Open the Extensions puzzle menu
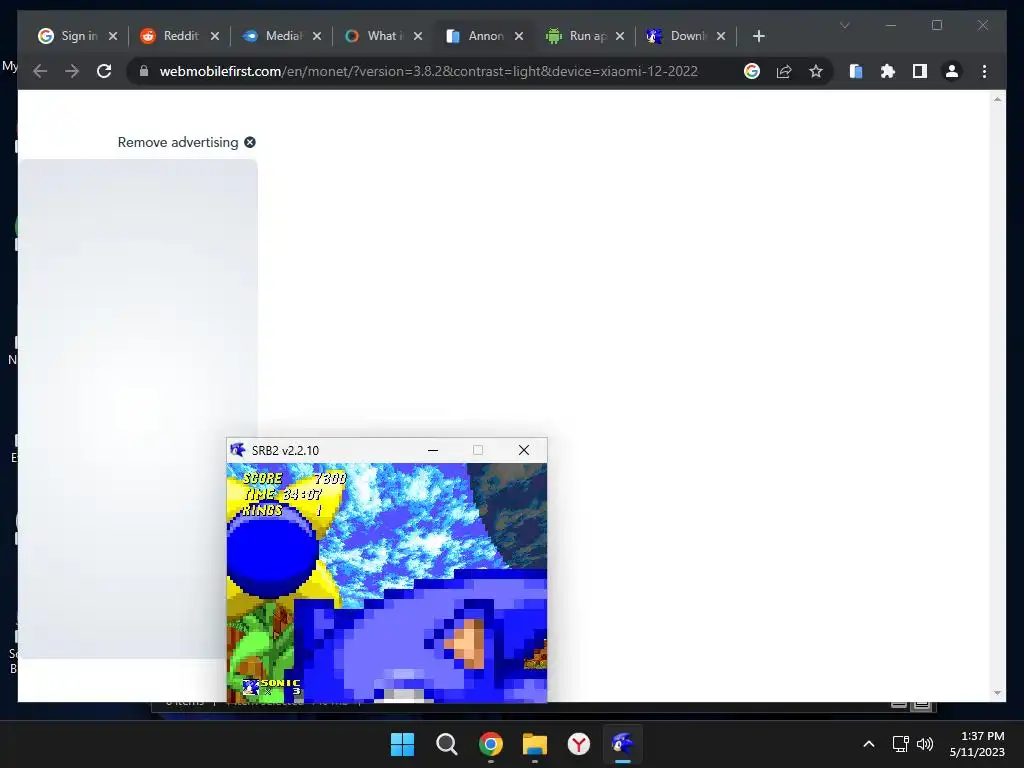1024x768 pixels. [888, 71]
